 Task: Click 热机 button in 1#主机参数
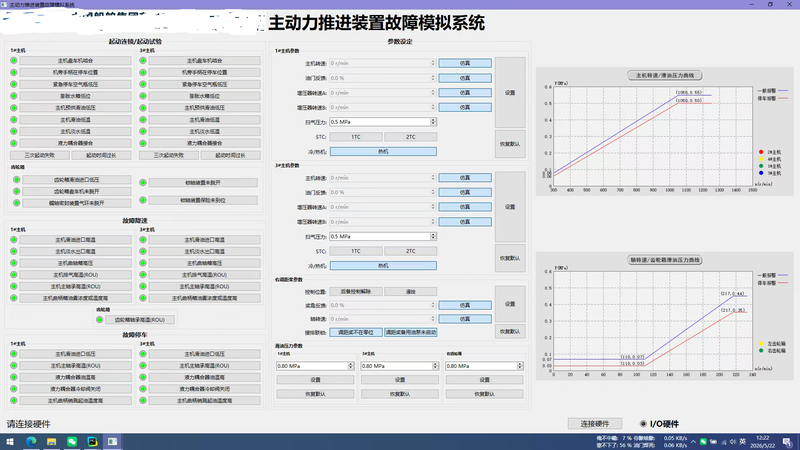click(383, 152)
